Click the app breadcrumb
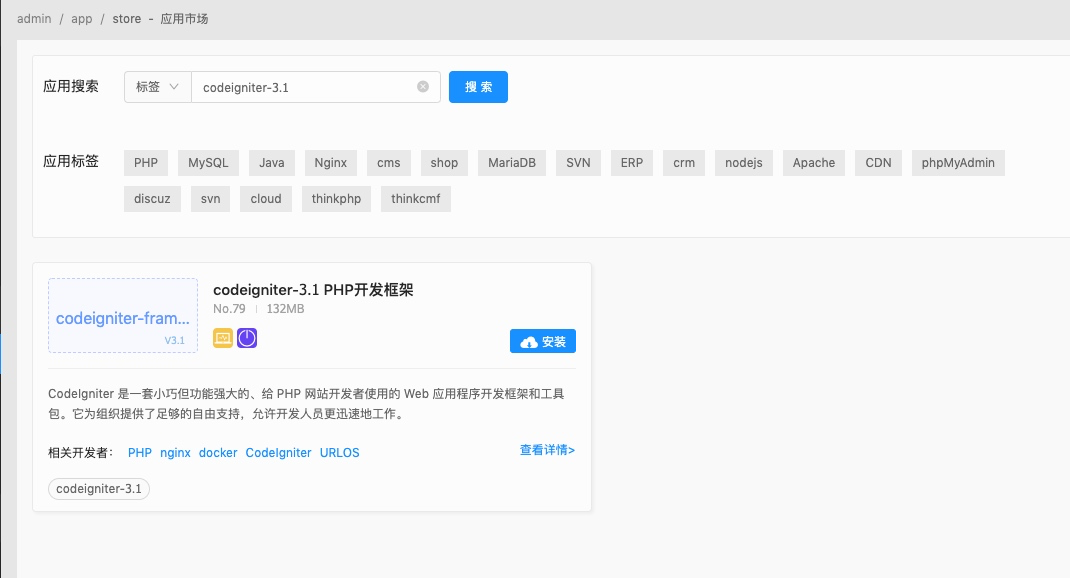Image resolution: width=1070 pixels, height=578 pixels. [82, 18]
